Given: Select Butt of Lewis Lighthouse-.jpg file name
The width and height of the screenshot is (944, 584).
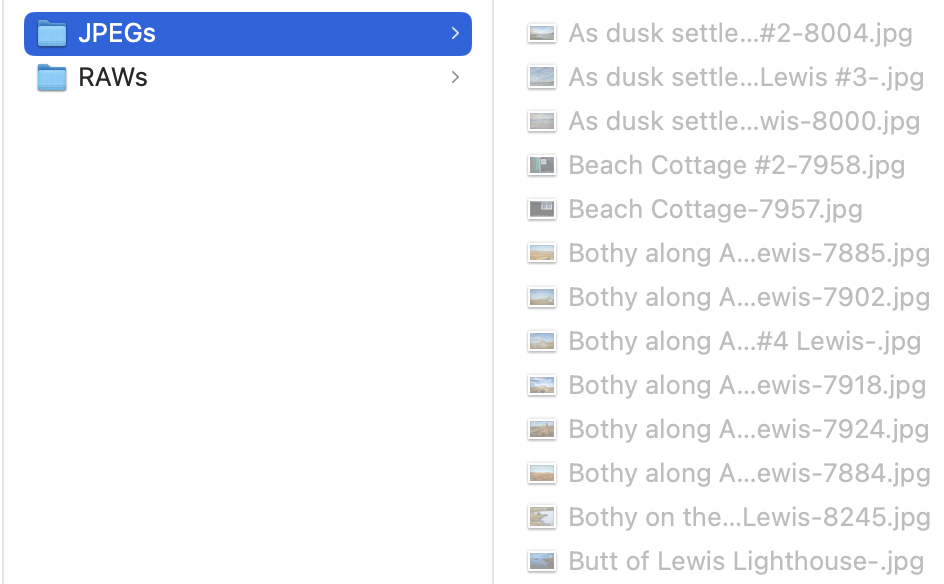Looking at the screenshot, I should 745,561.
